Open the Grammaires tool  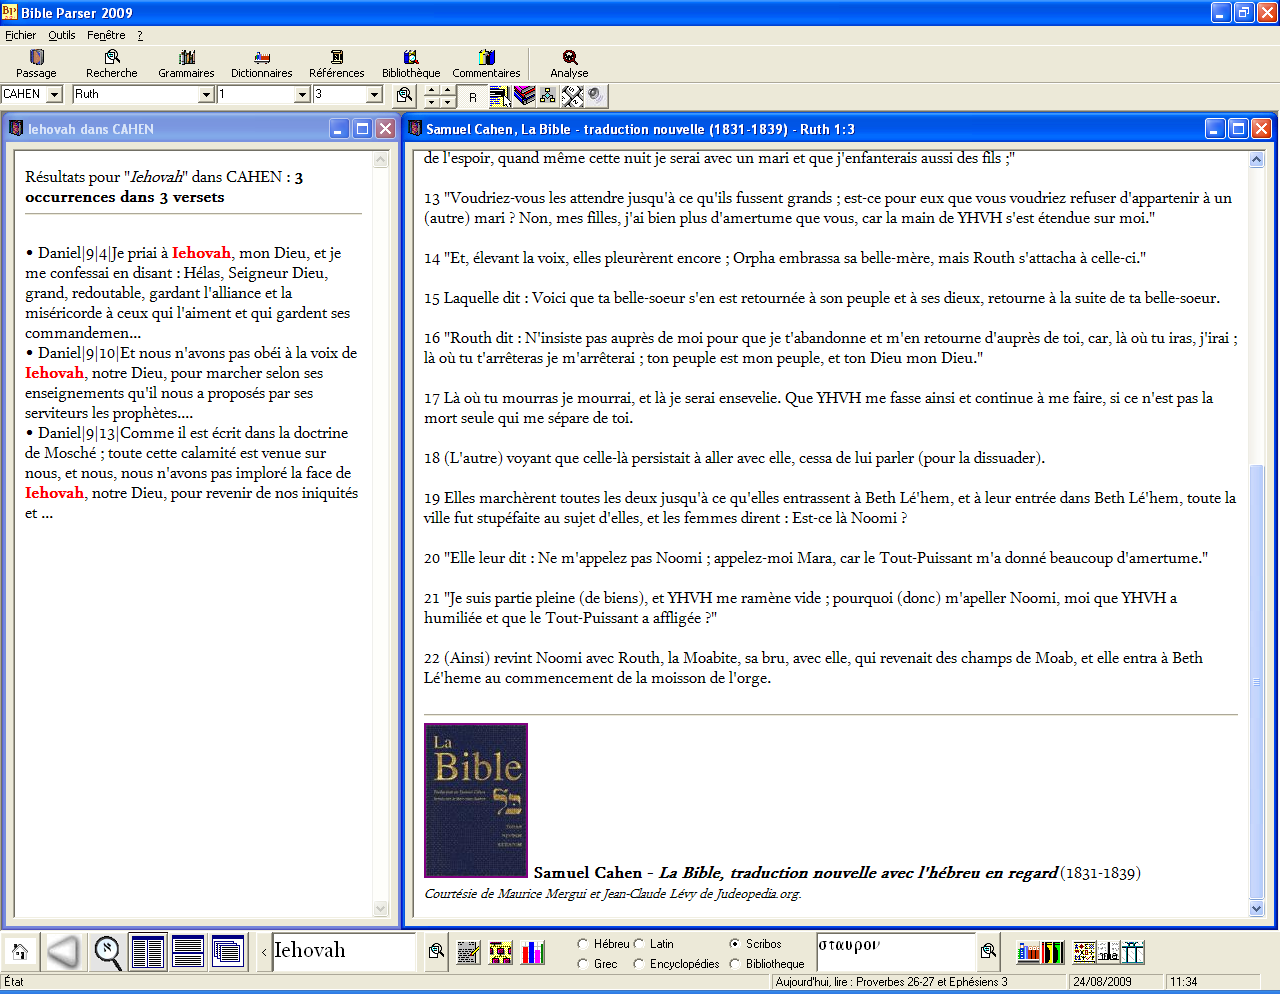tap(186, 64)
